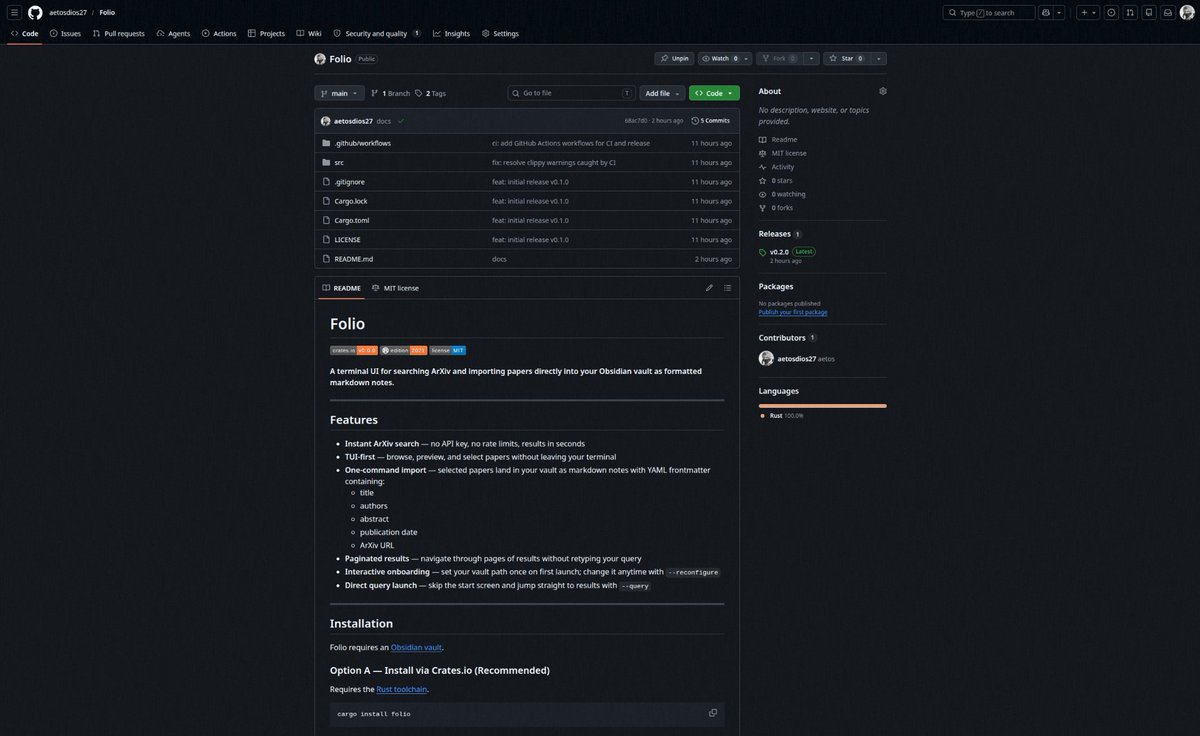
Task: Edit README with pencil icon
Action: coord(709,288)
